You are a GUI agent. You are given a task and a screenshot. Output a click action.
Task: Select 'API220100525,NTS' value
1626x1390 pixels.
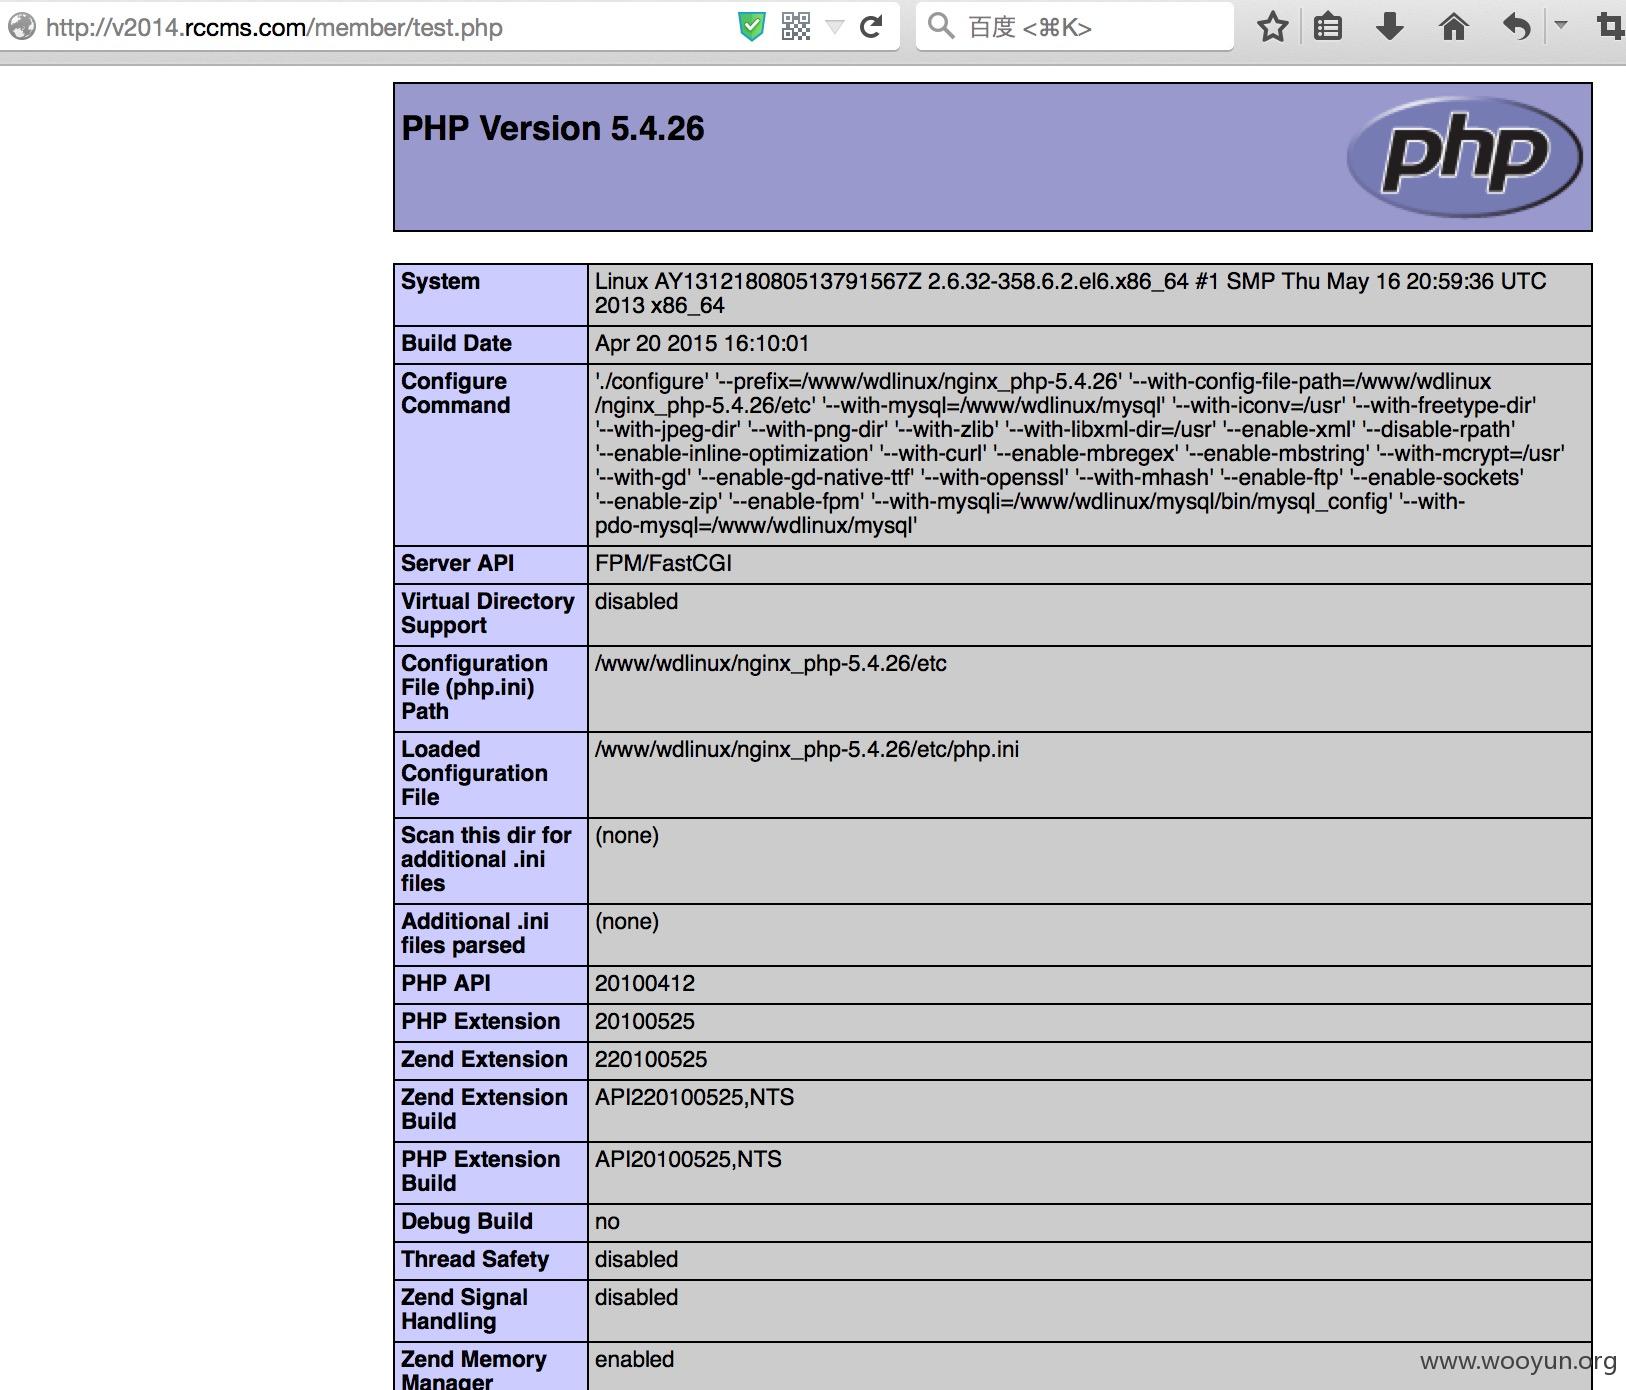[x=695, y=1098]
